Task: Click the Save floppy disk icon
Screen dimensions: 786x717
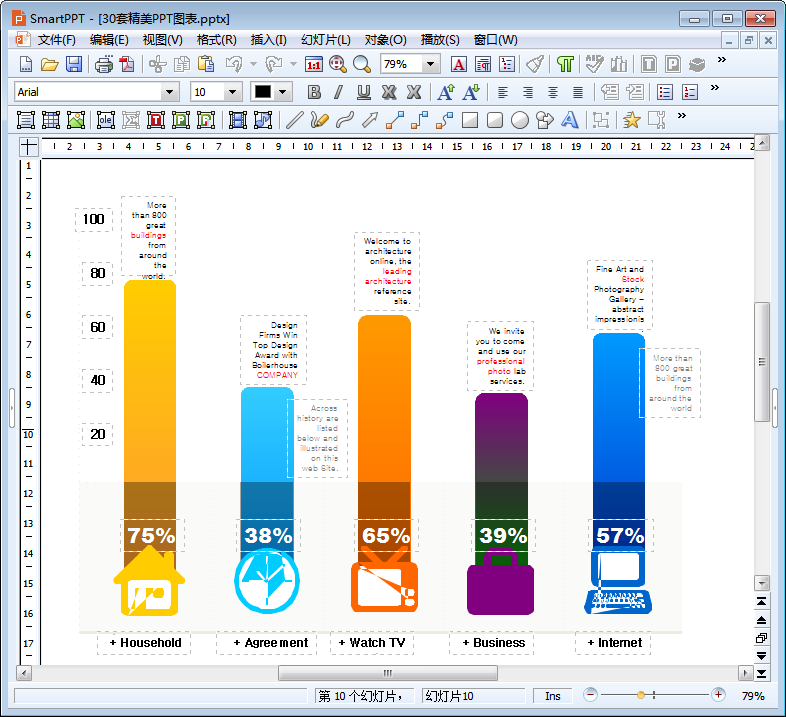Action: click(74, 64)
